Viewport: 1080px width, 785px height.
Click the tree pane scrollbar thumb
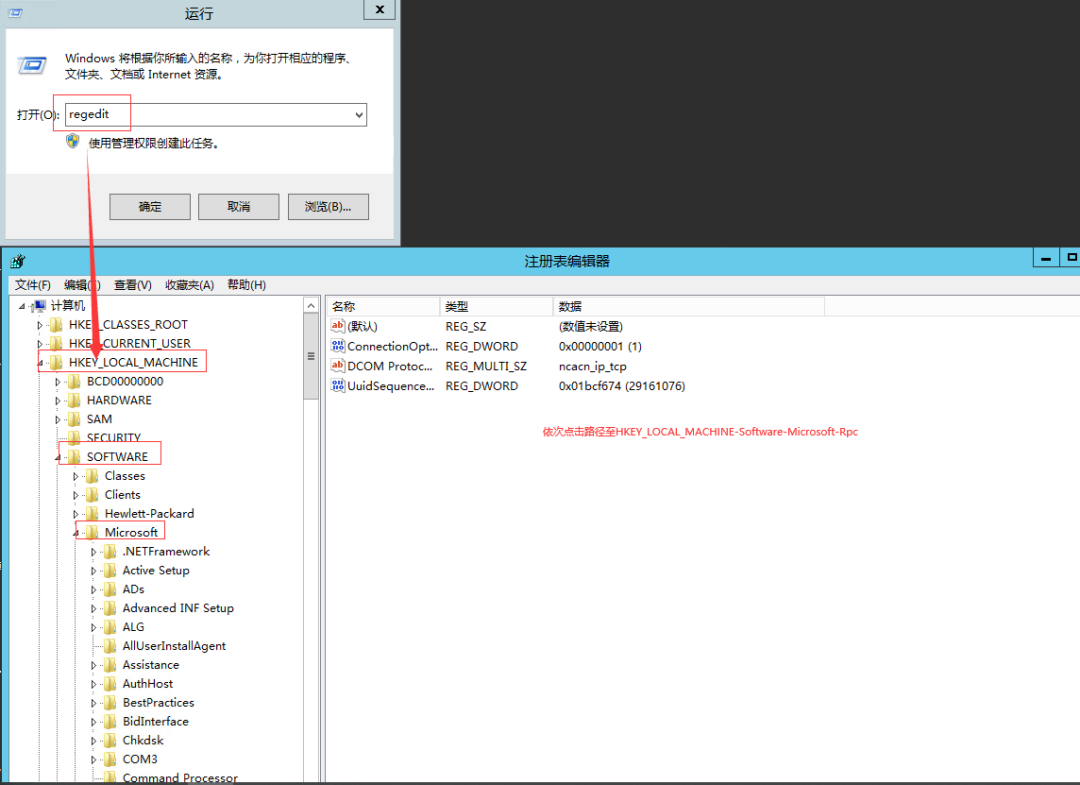pos(311,357)
